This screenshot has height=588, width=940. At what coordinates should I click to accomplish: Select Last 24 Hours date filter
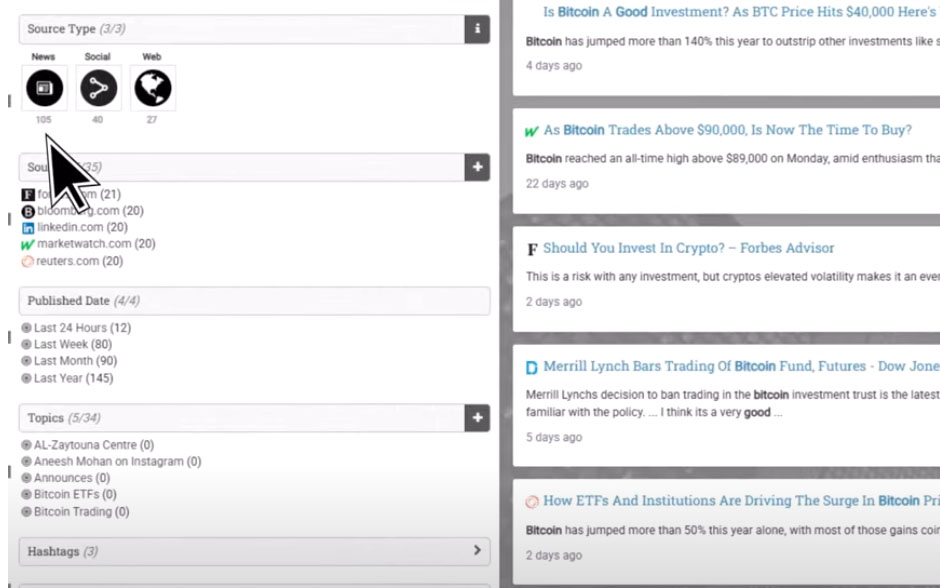click(x=76, y=328)
